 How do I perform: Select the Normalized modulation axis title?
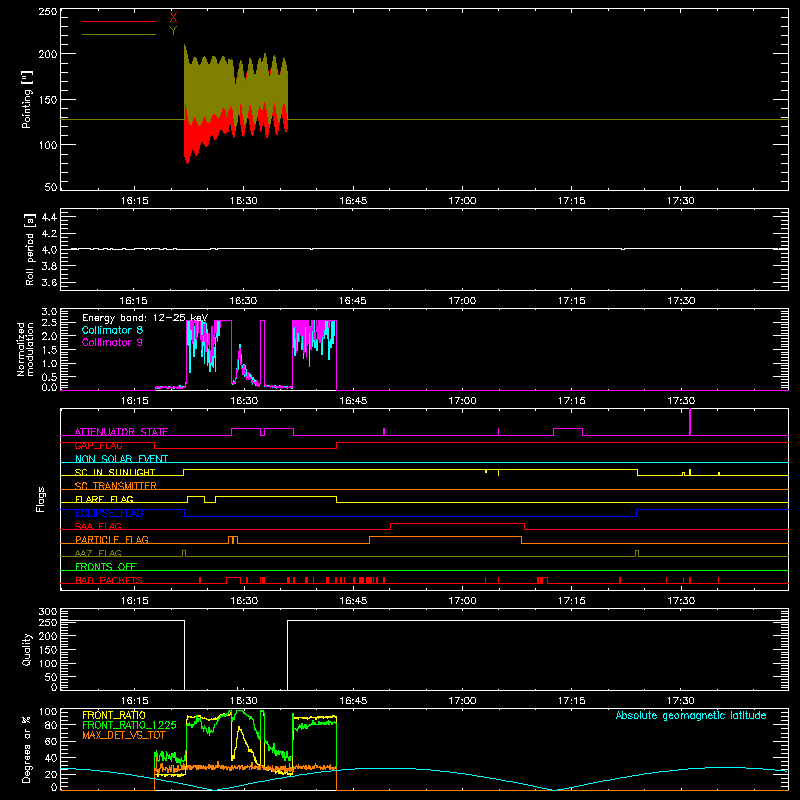25,349
